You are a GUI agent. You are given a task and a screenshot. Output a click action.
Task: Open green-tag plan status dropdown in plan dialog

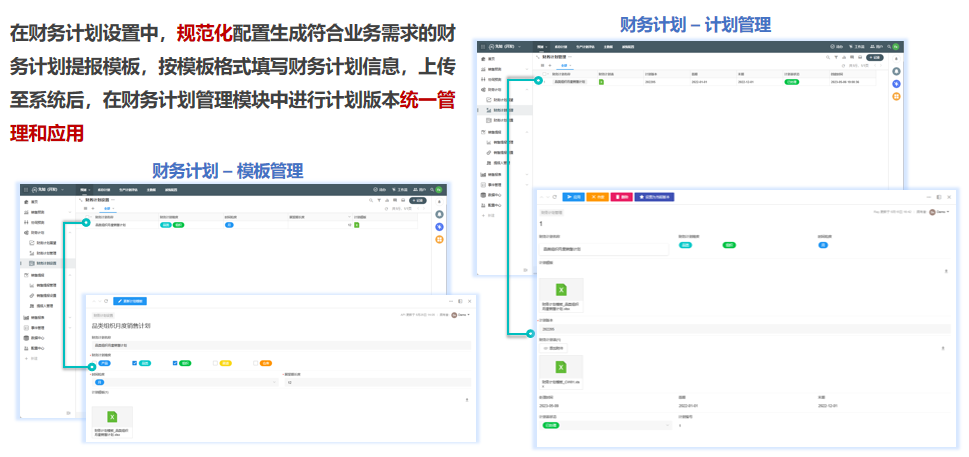(606, 425)
